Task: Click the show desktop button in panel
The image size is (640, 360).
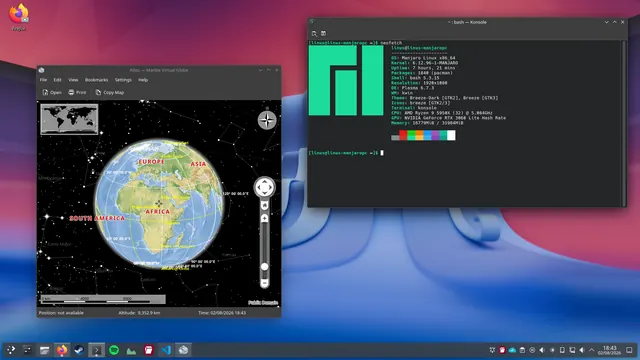Action: tap(629, 350)
